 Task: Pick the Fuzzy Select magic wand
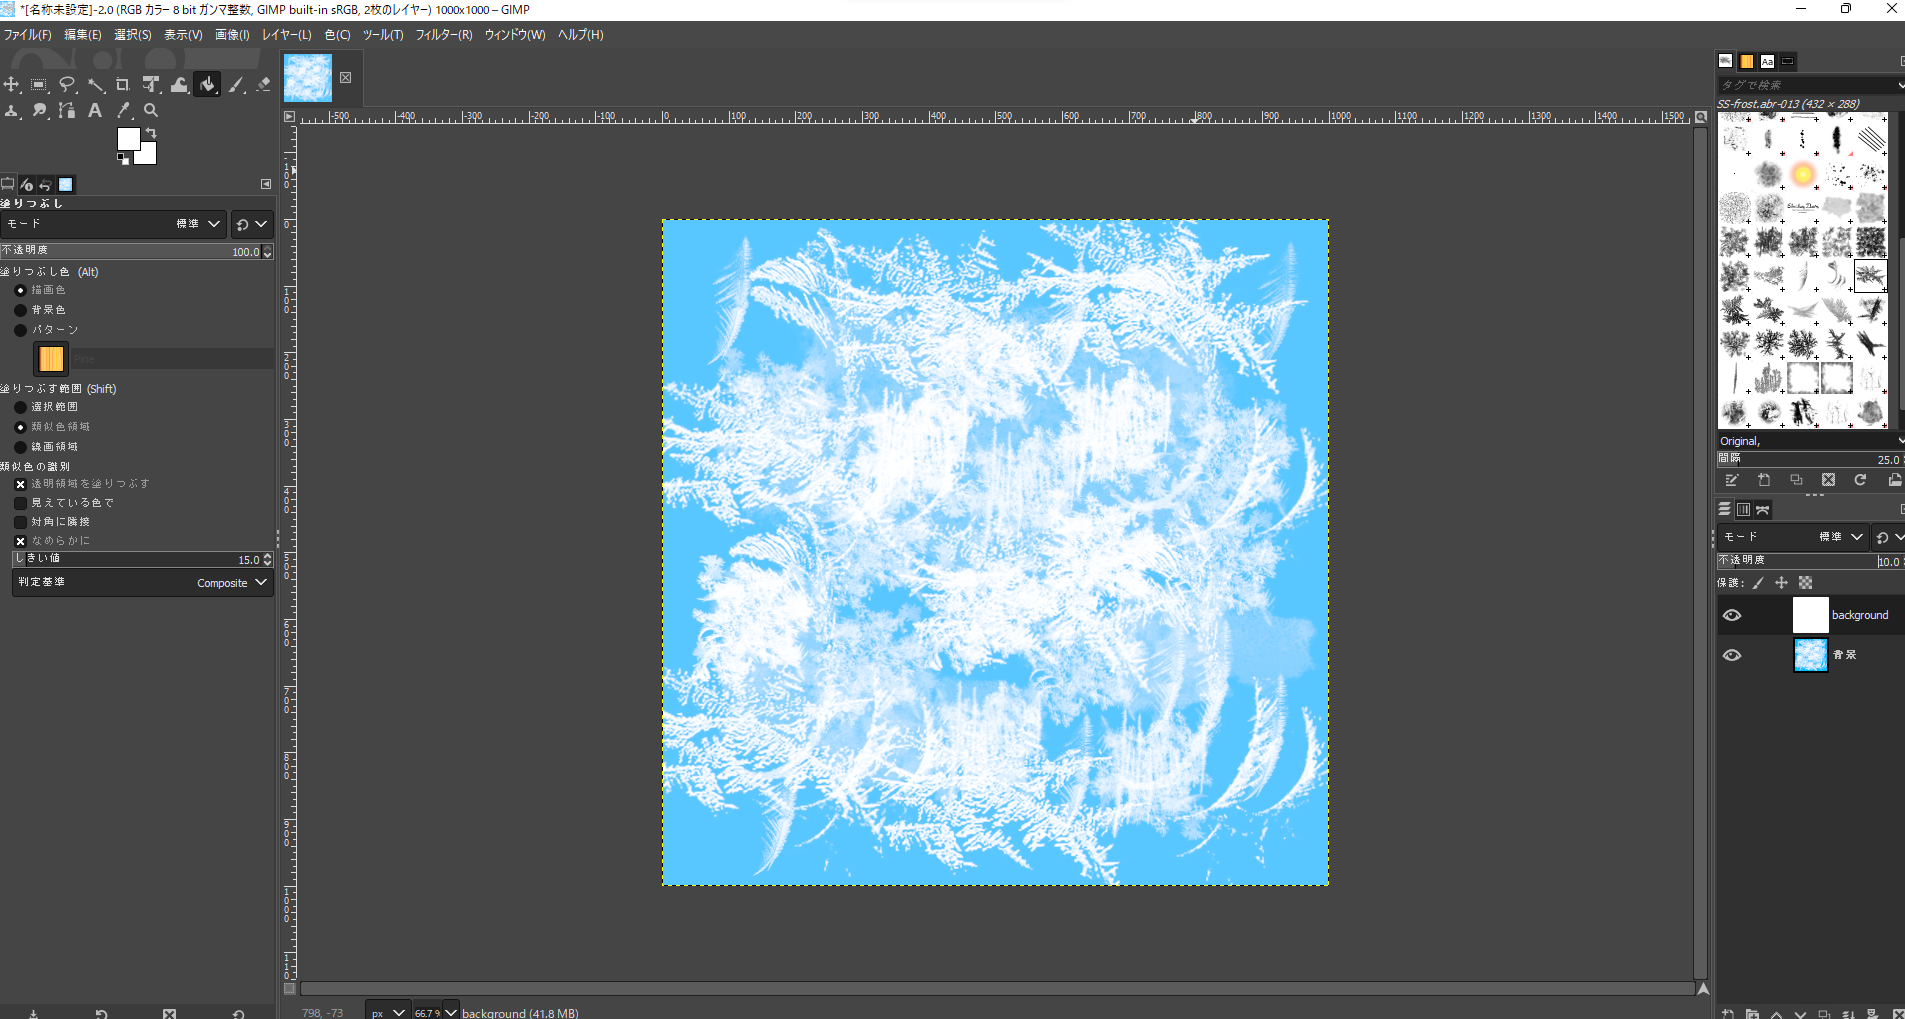[95, 85]
